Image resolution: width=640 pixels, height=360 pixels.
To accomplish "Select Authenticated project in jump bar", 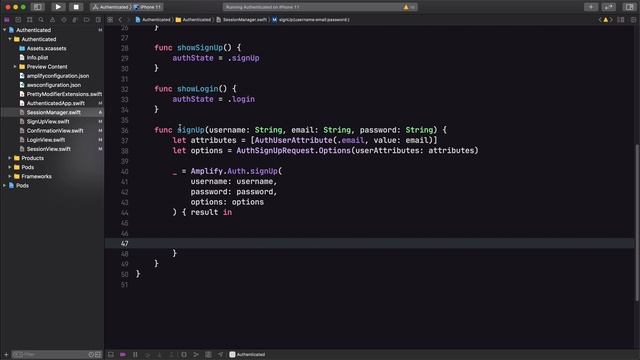I will (x=153, y=20).
